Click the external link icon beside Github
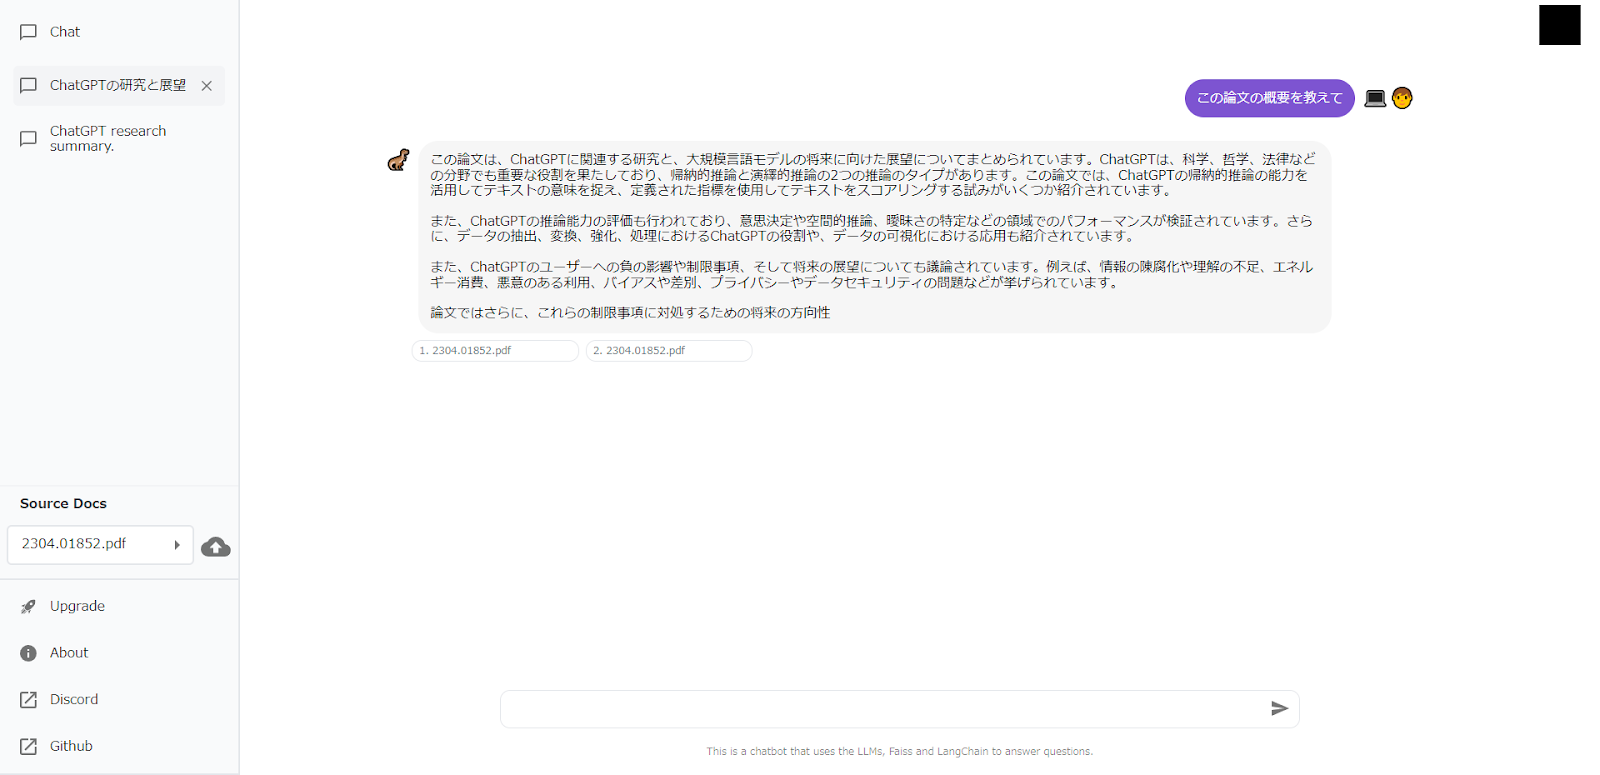1600x775 pixels. click(x=29, y=746)
